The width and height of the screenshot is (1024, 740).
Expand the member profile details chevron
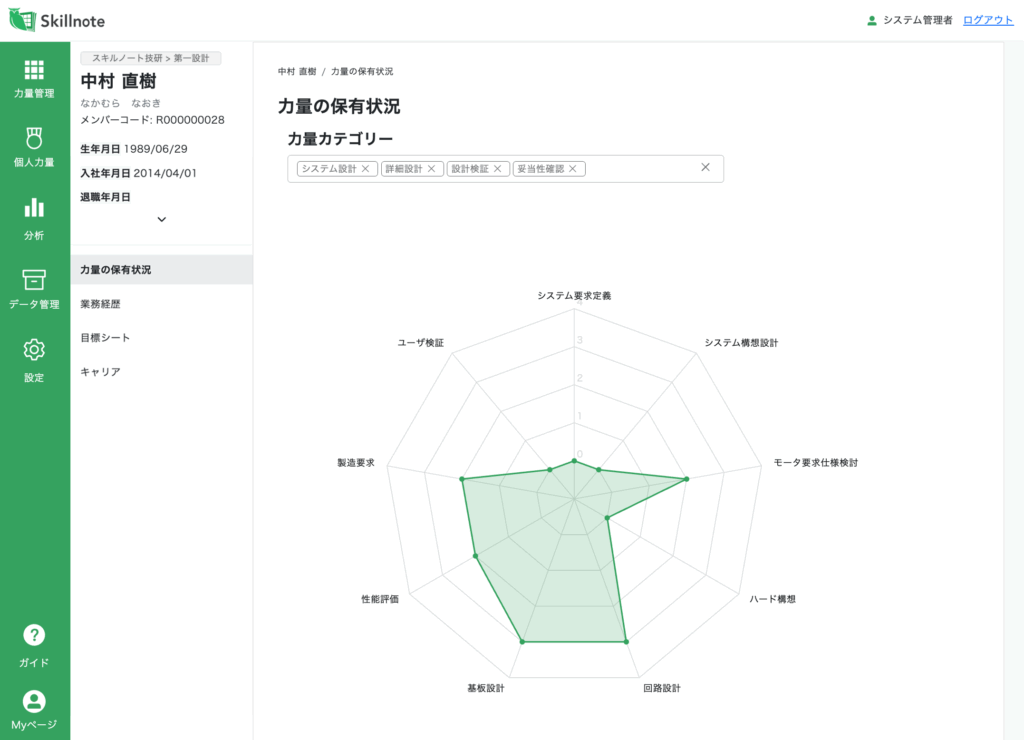pos(162,219)
